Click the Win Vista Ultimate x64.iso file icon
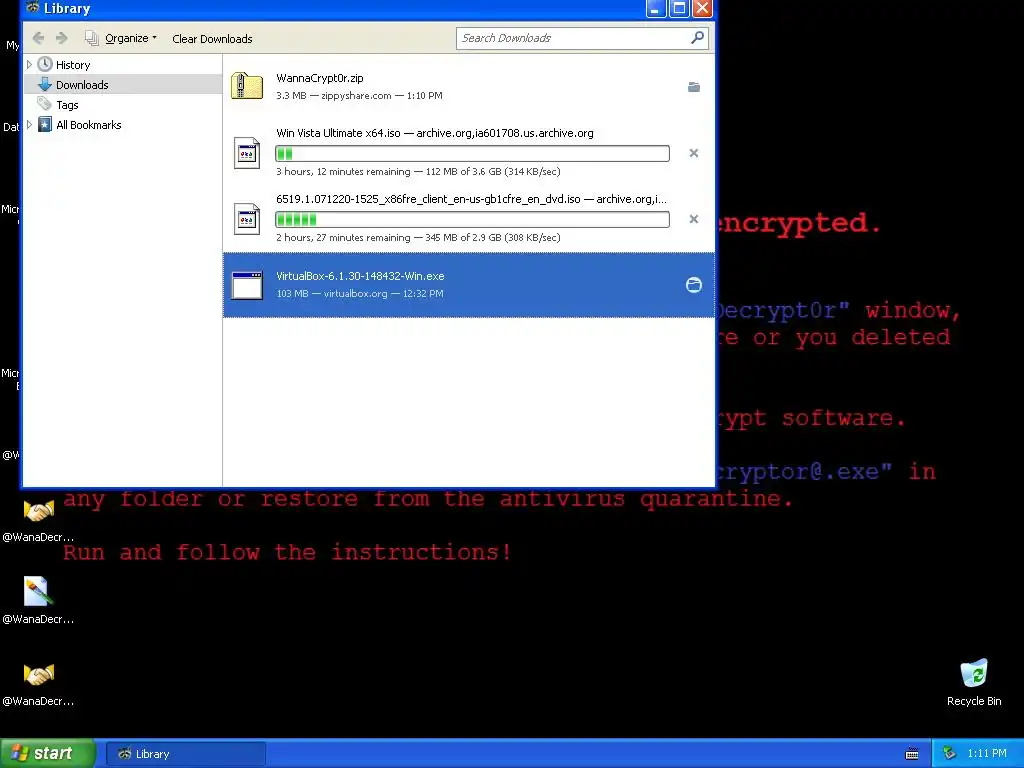The height and width of the screenshot is (768, 1024). [x=247, y=153]
